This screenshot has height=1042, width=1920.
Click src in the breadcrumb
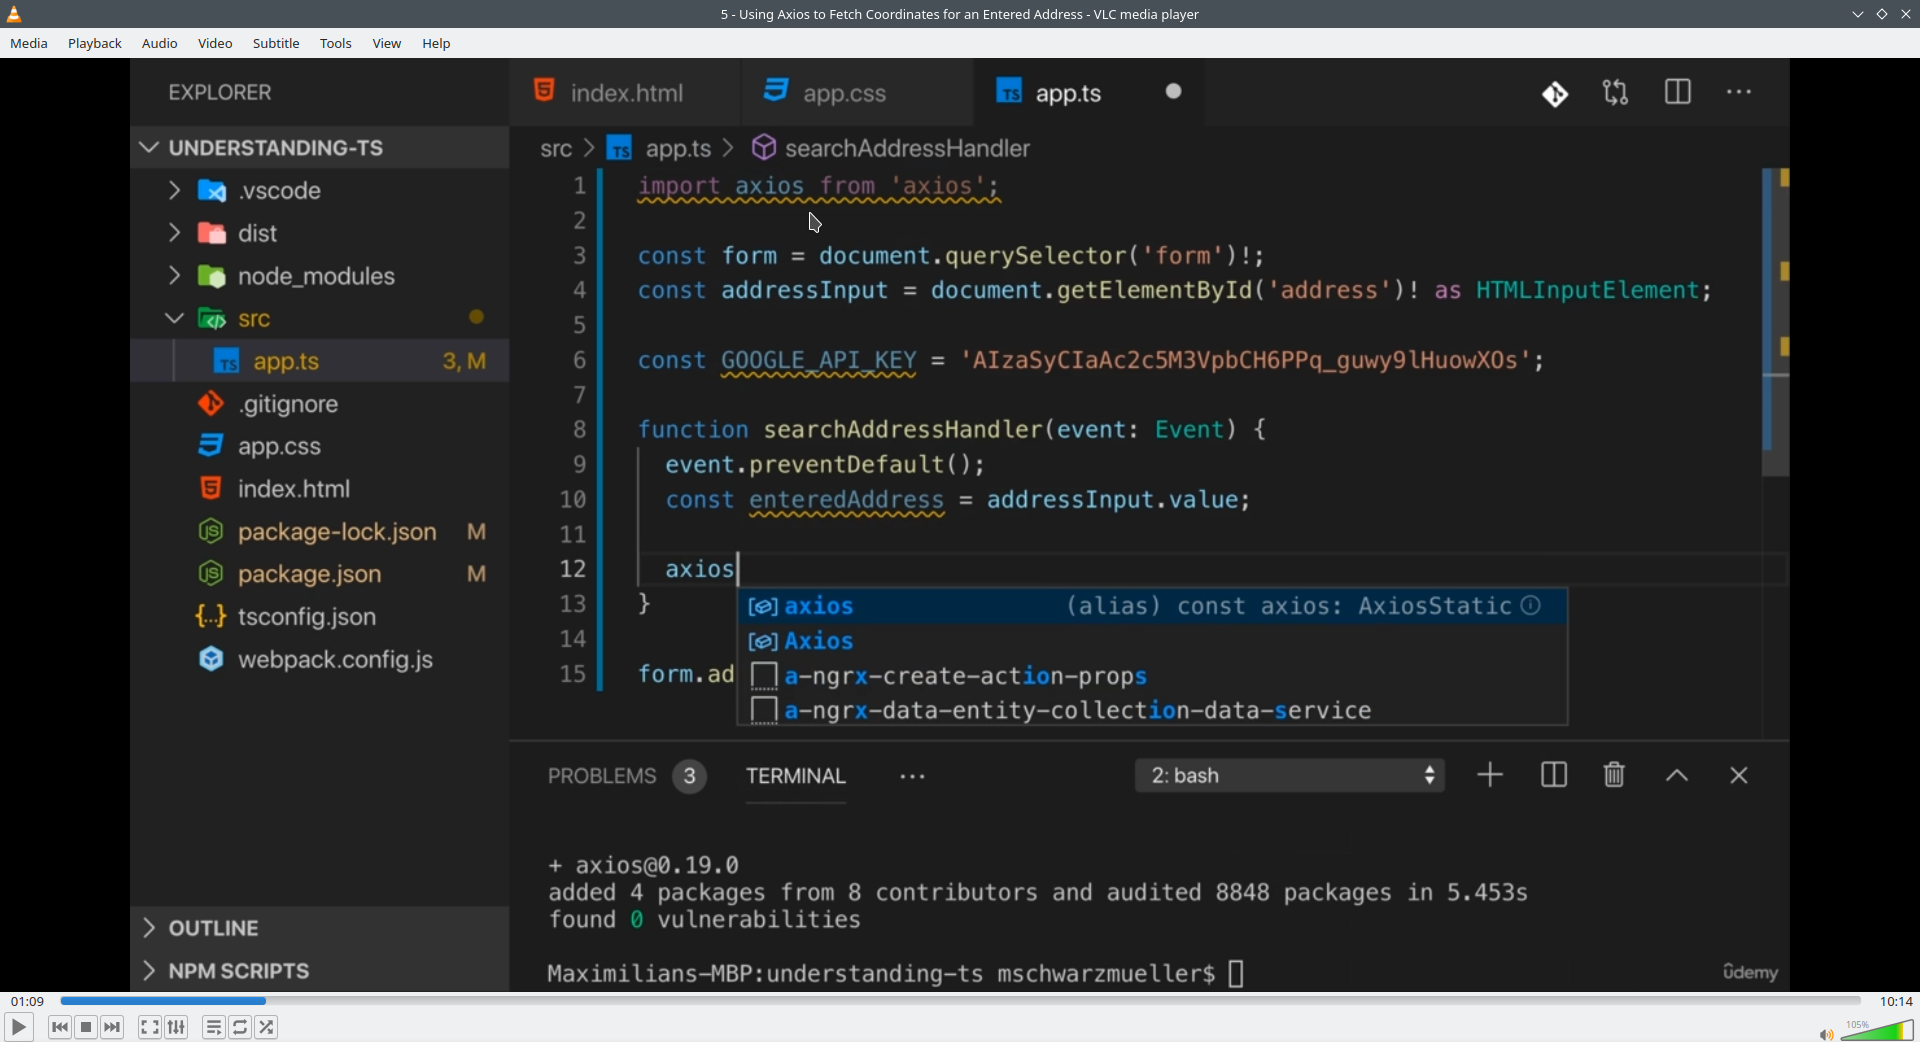[x=556, y=149]
